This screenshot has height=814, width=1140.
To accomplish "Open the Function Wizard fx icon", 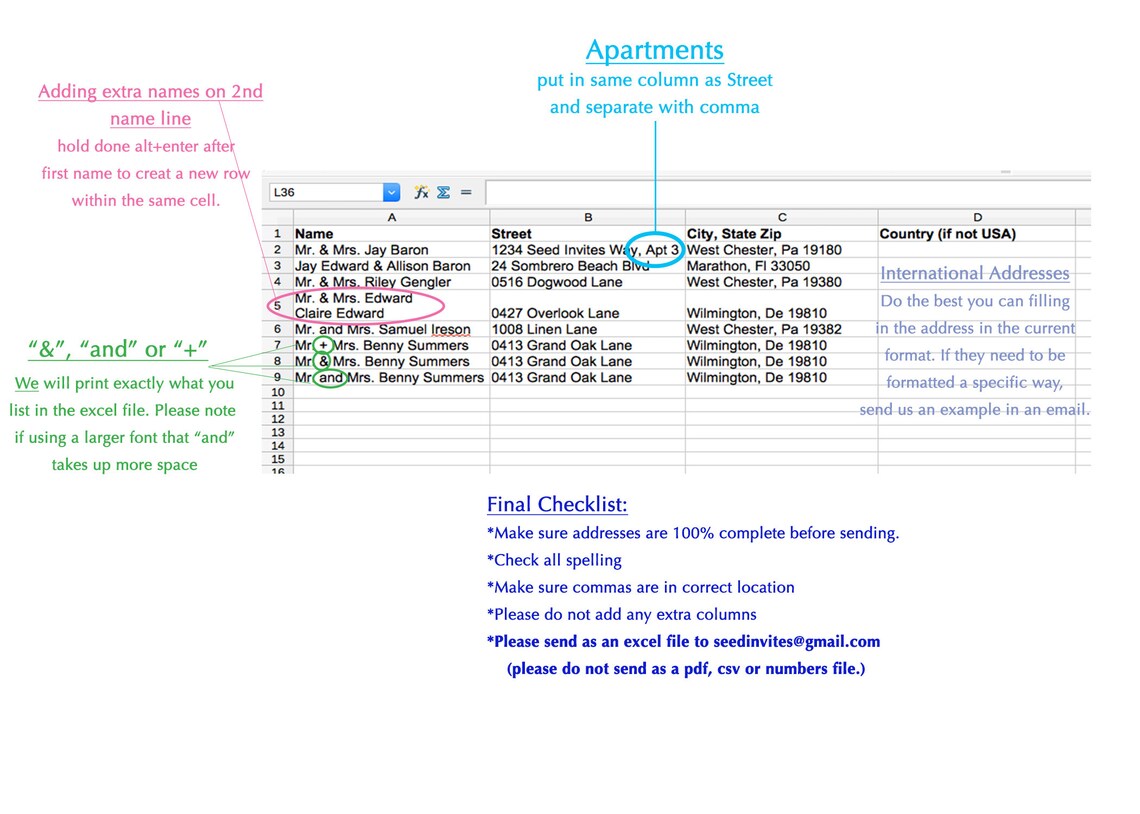I will click(x=421, y=193).
